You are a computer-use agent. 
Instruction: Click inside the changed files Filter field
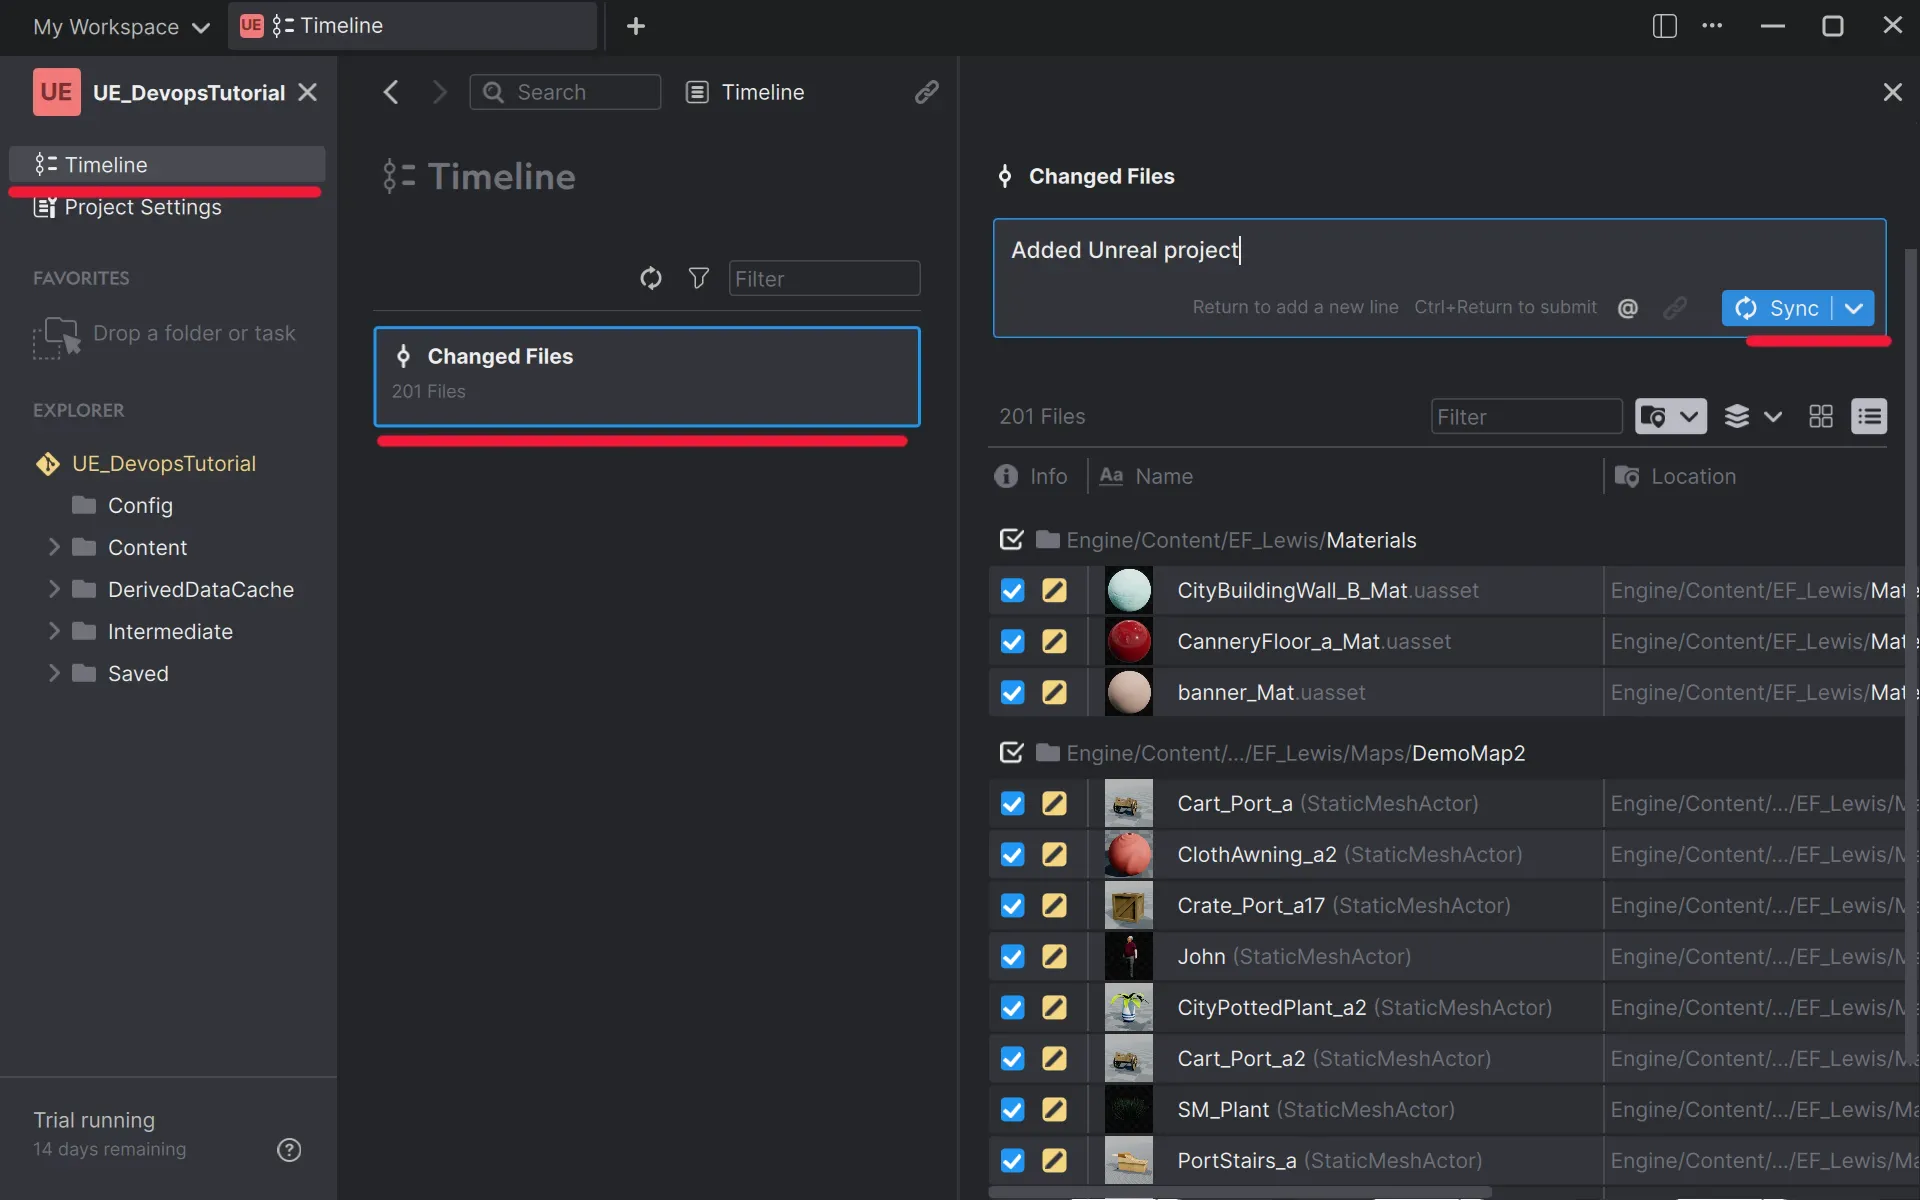pos(1526,416)
